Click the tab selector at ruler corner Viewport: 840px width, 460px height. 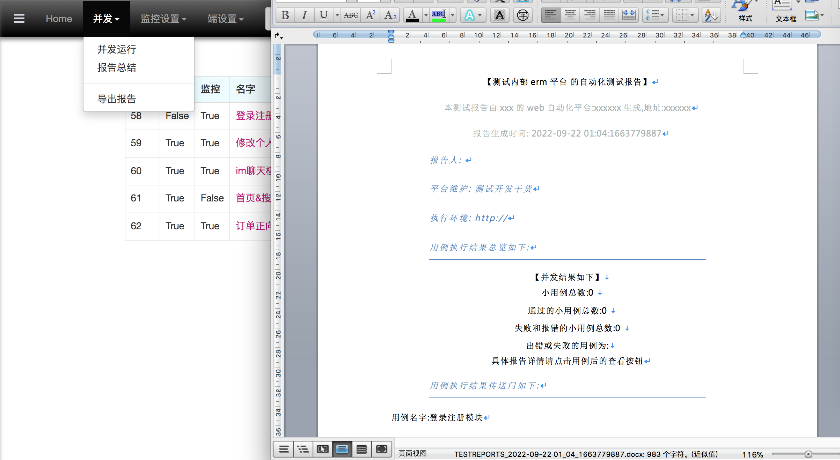[278, 35]
